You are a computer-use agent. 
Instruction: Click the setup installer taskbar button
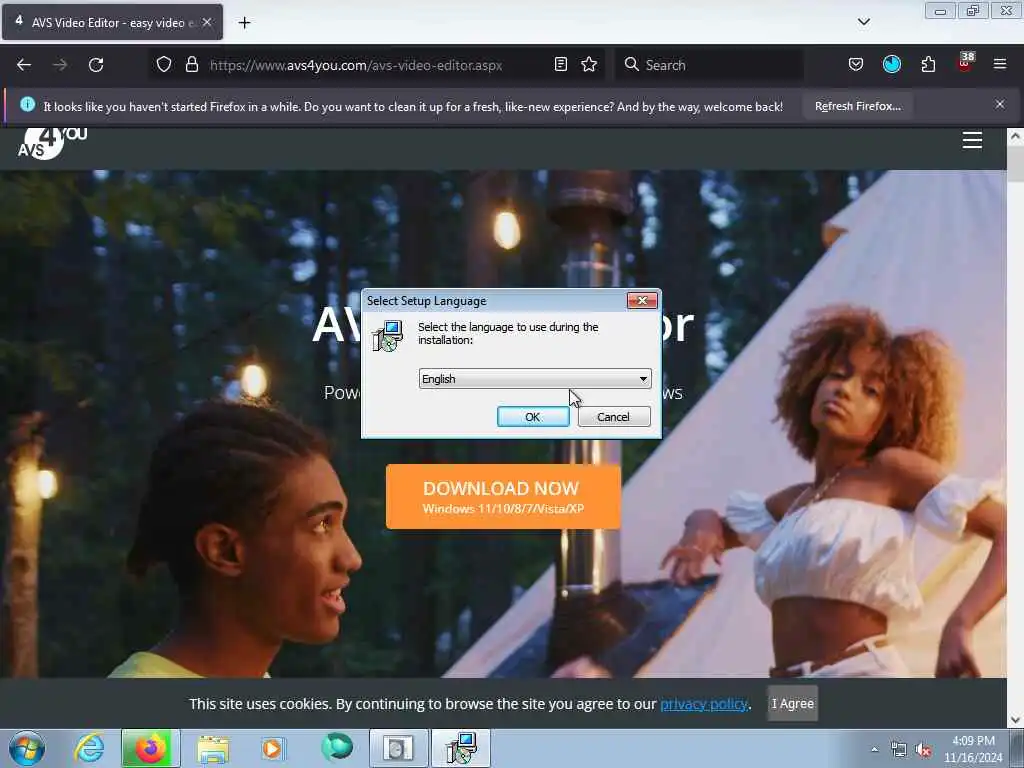point(461,748)
